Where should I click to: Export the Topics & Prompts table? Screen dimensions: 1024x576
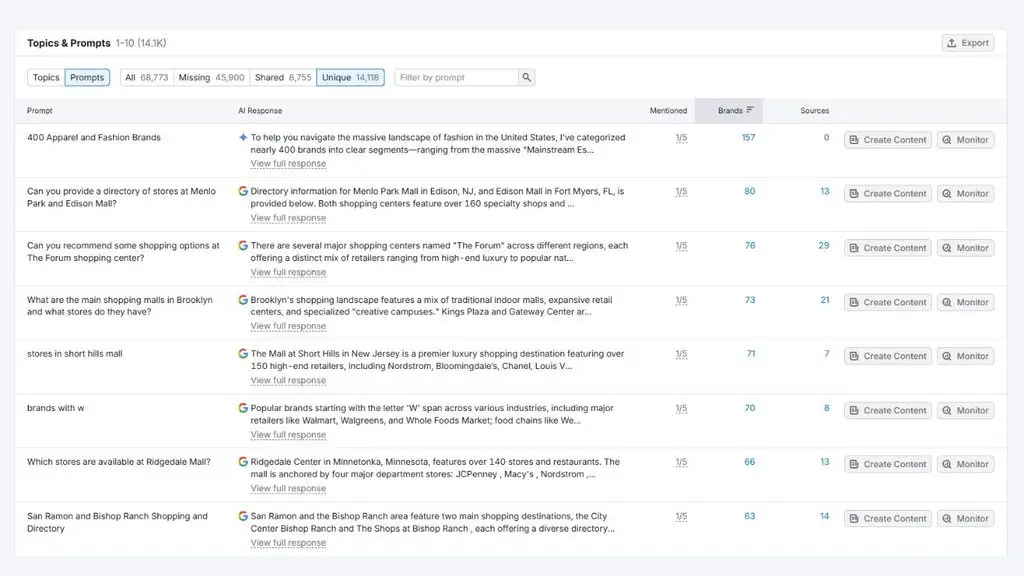tap(968, 43)
